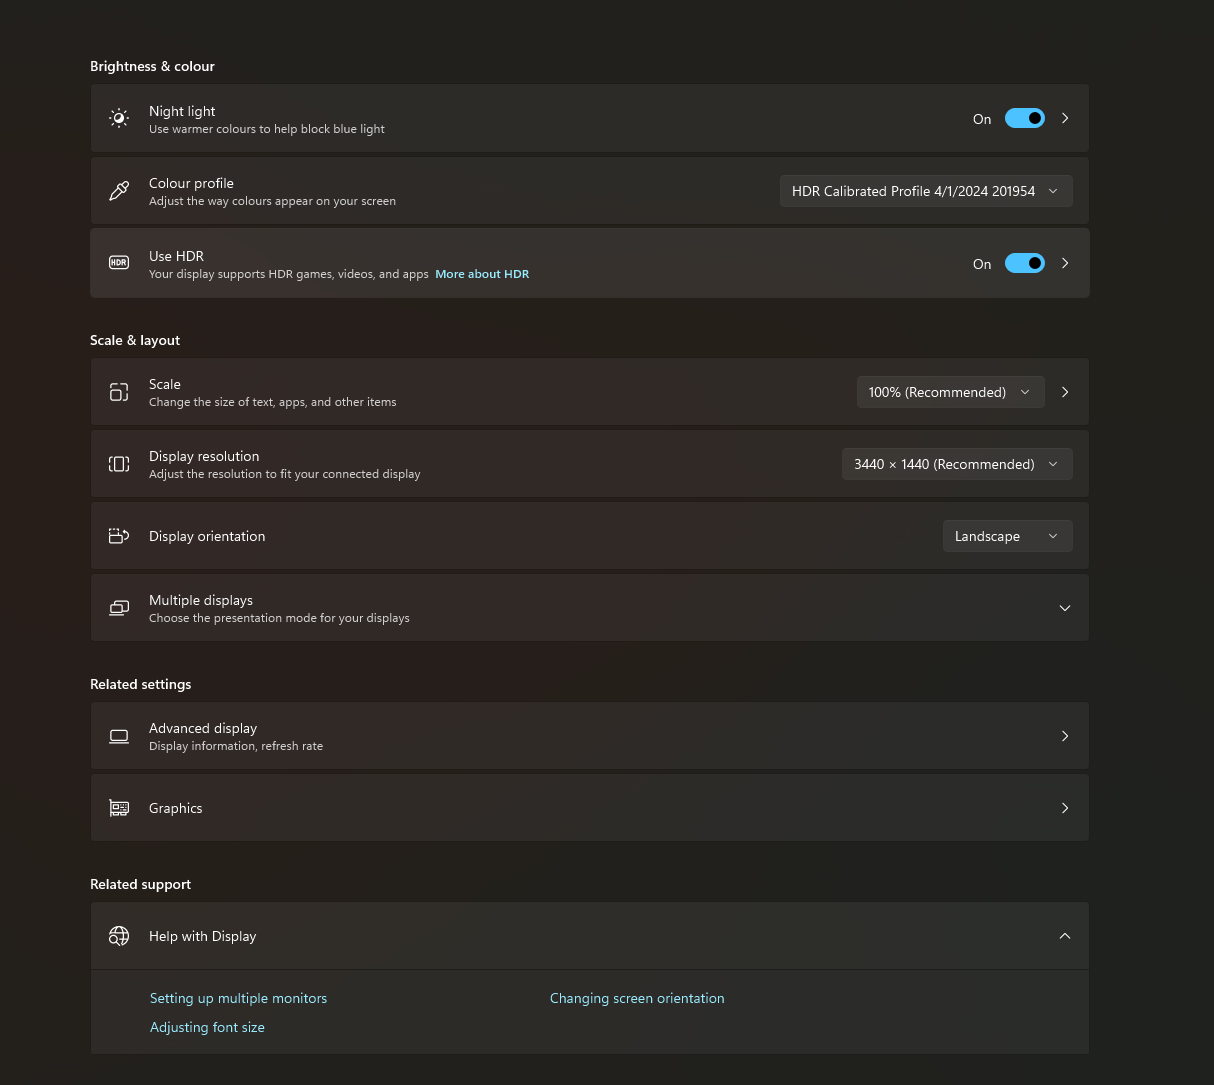Screen dimensions: 1214x1085
Task: Open the Changing screen orientation link
Action: 637,998
